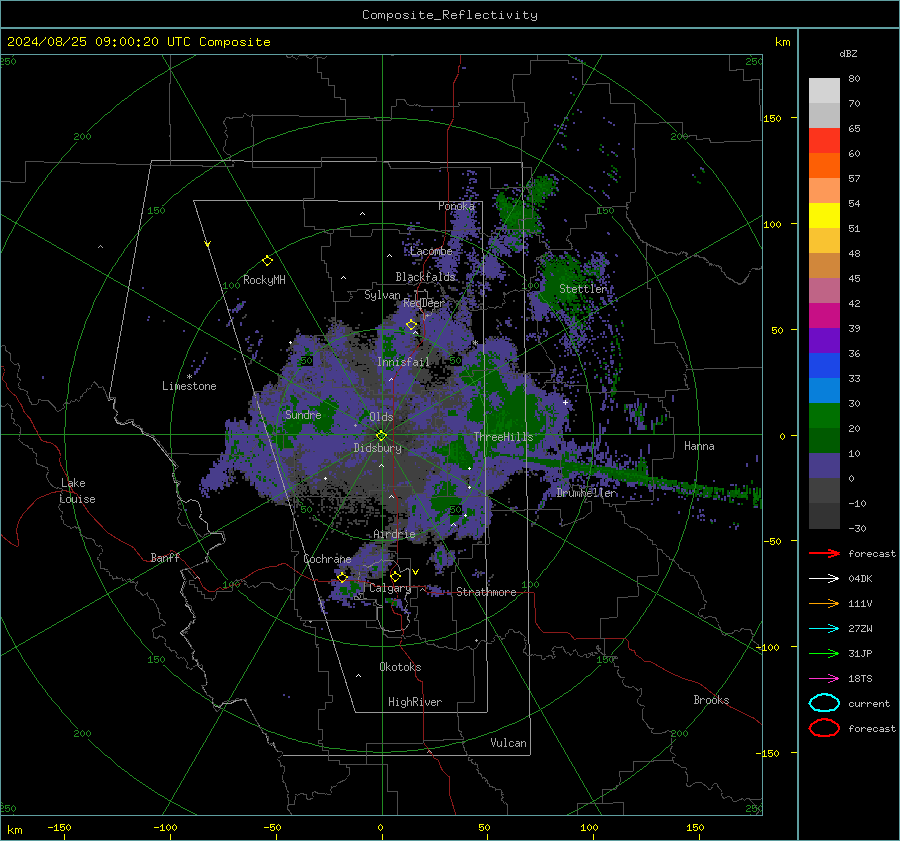Click the Strathmore city label

[486, 592]
